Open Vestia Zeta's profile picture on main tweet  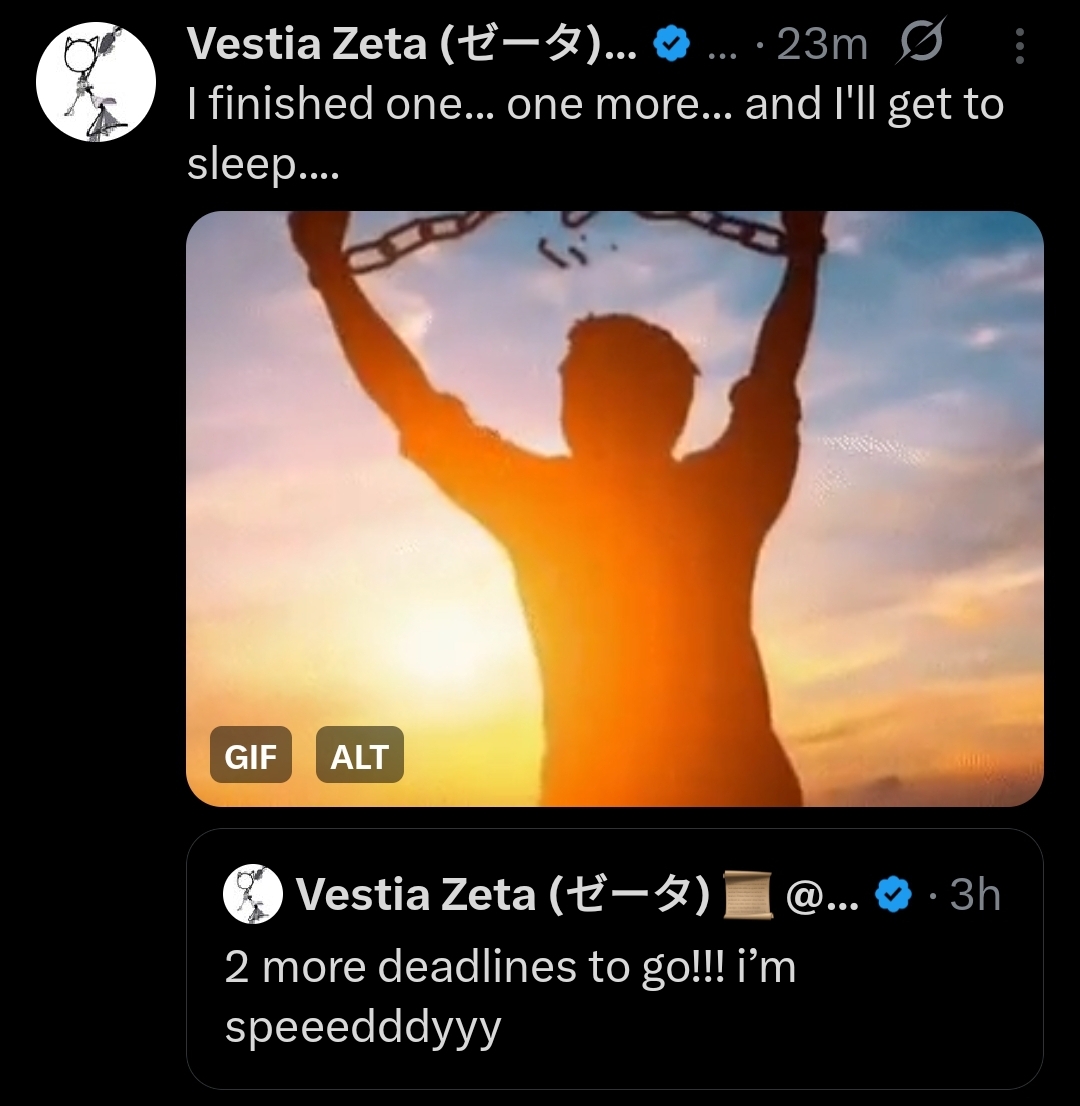point(96,80)
